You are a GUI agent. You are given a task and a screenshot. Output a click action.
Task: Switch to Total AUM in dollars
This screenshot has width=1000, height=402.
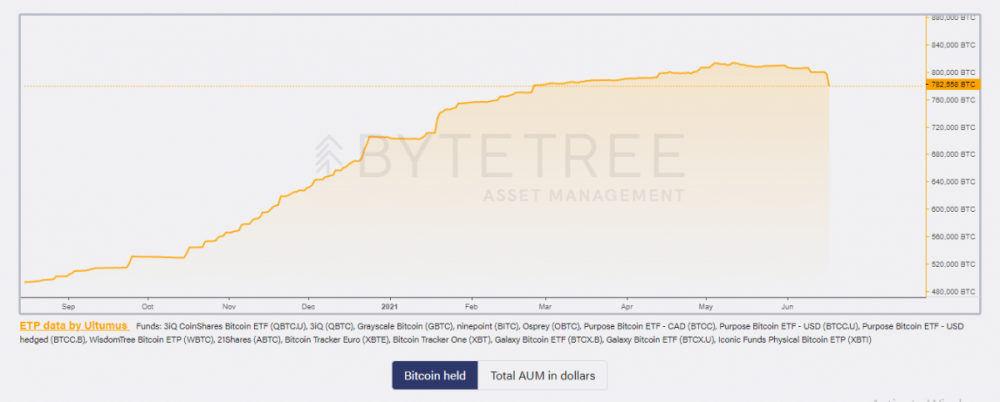pos(543,376)
